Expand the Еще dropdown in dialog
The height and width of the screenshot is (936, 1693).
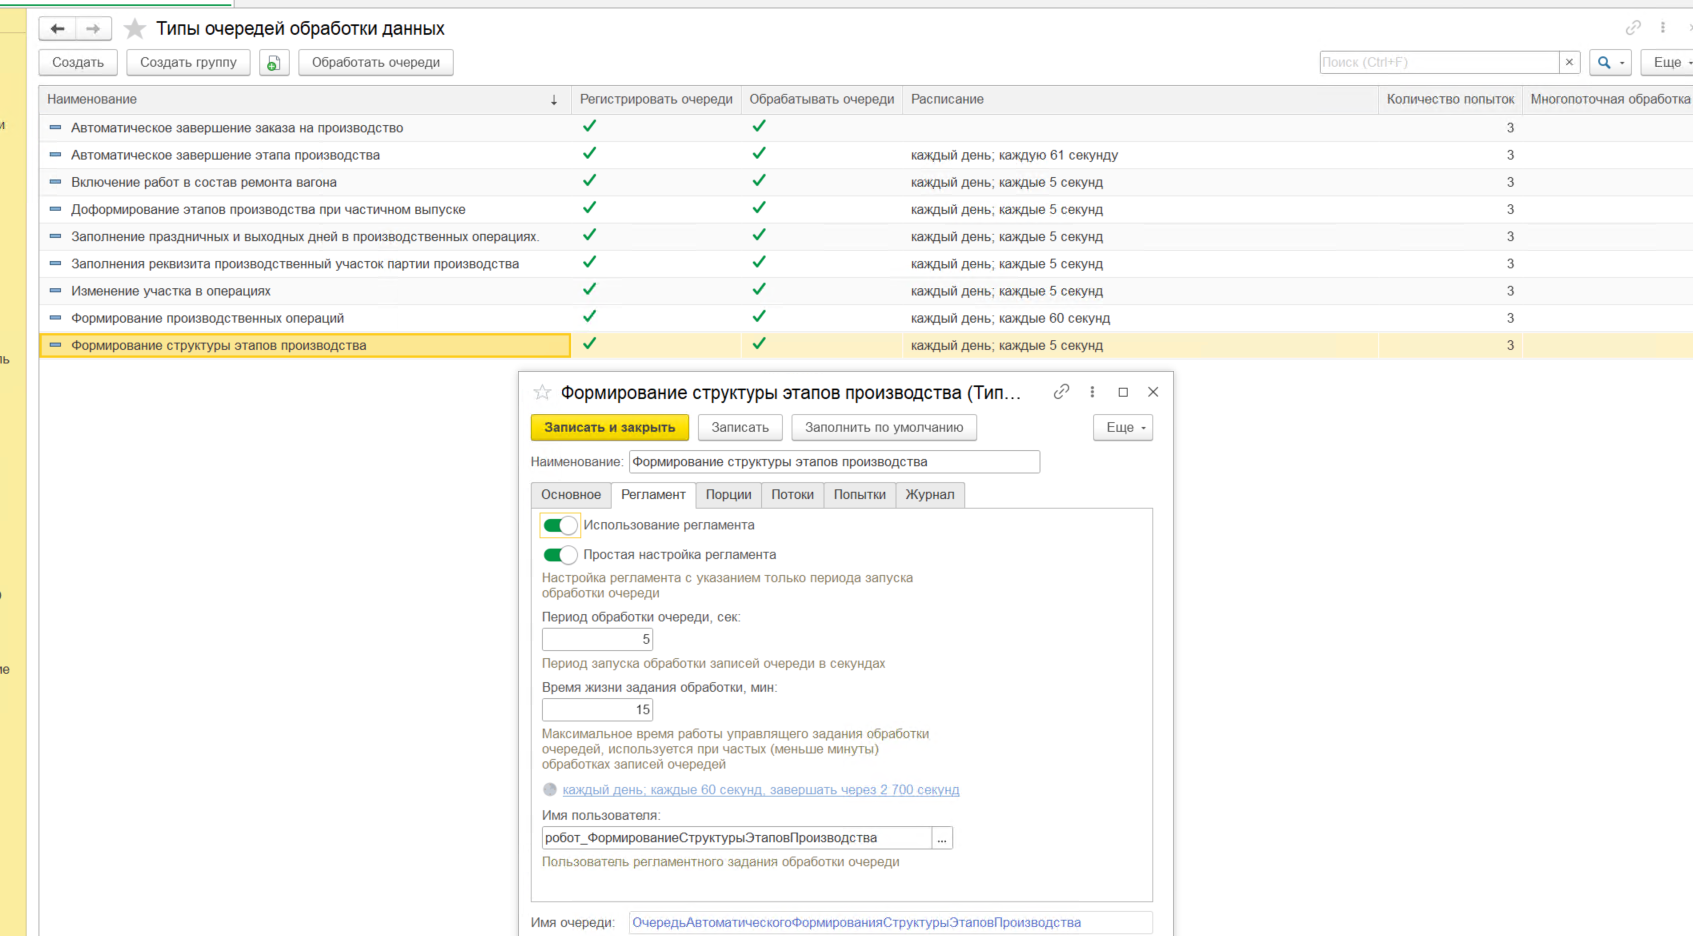coord(1123,427)
